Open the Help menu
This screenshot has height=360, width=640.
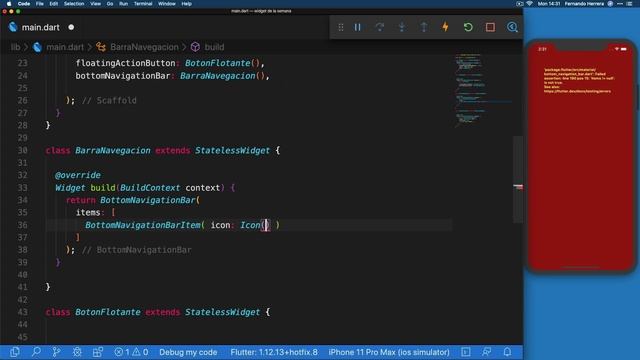tap(187, 4)
